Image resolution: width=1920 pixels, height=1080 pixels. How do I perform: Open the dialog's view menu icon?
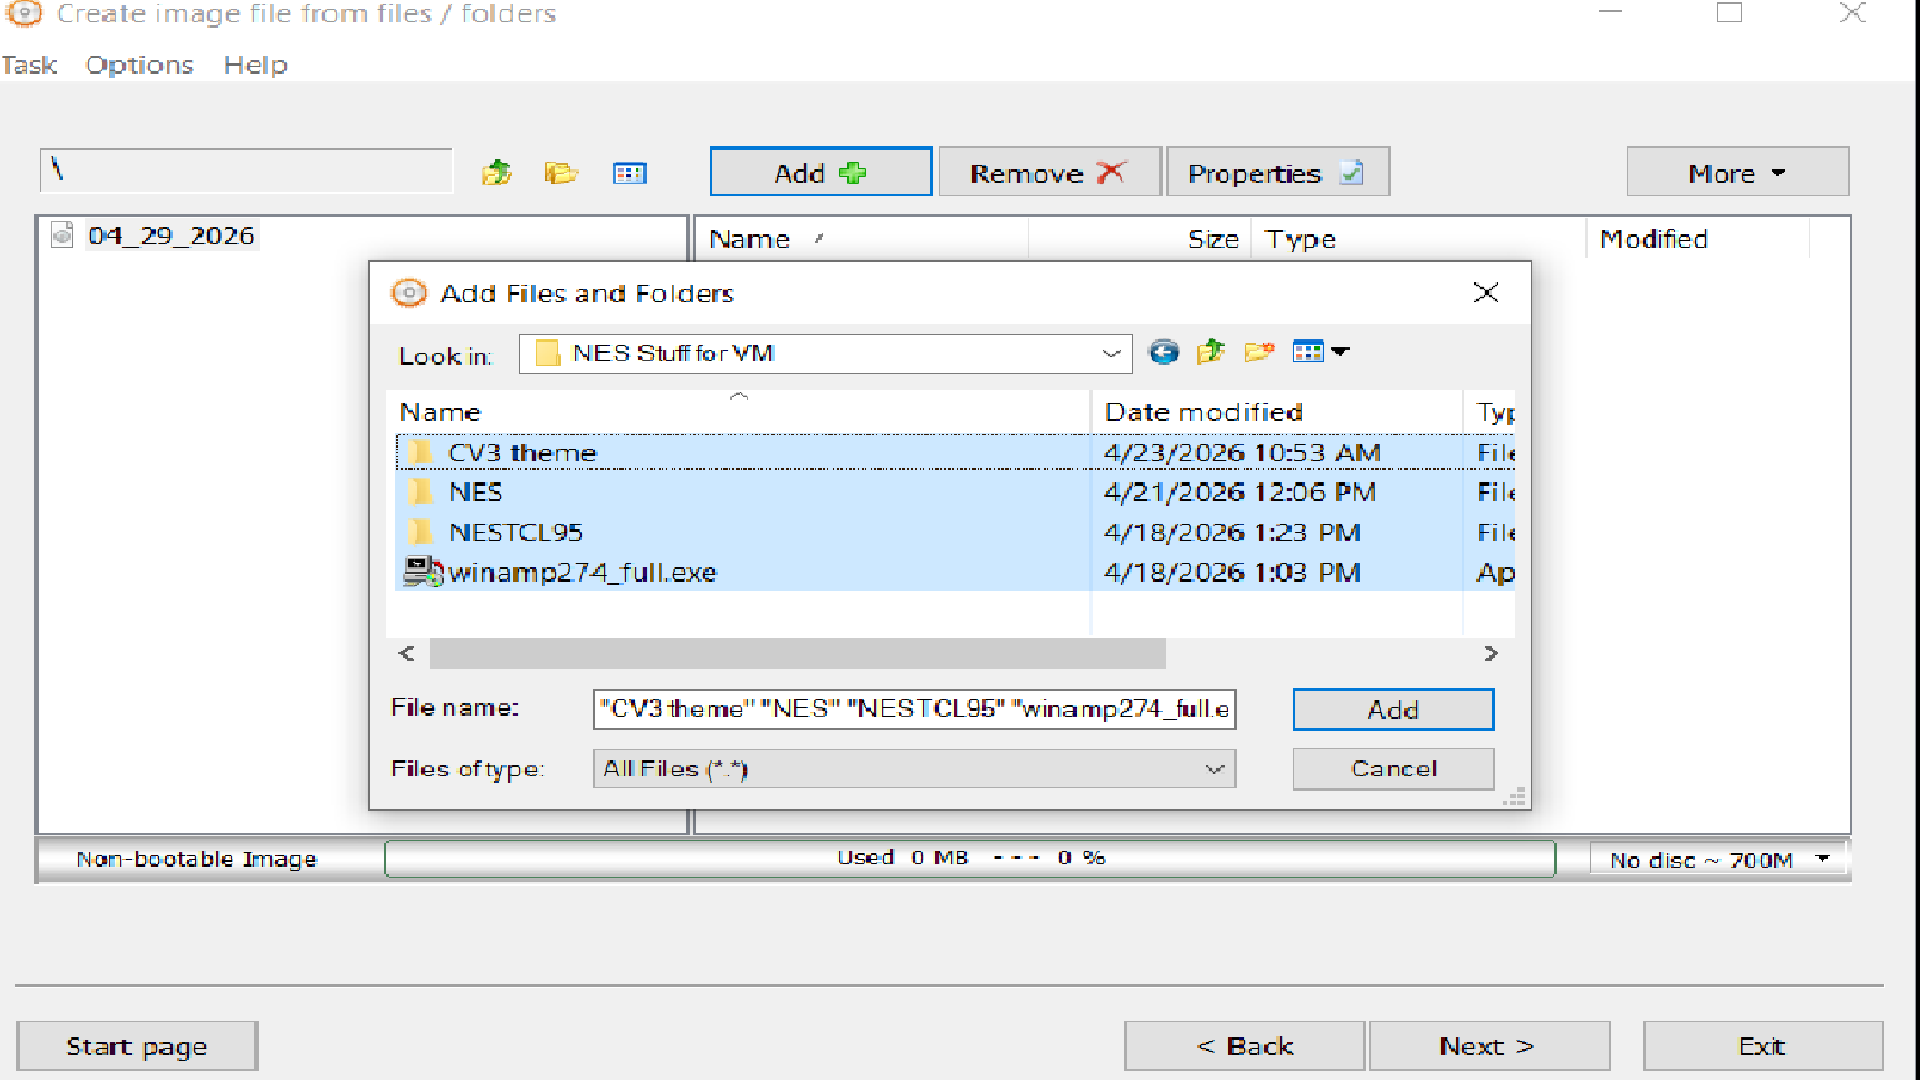1320,352
